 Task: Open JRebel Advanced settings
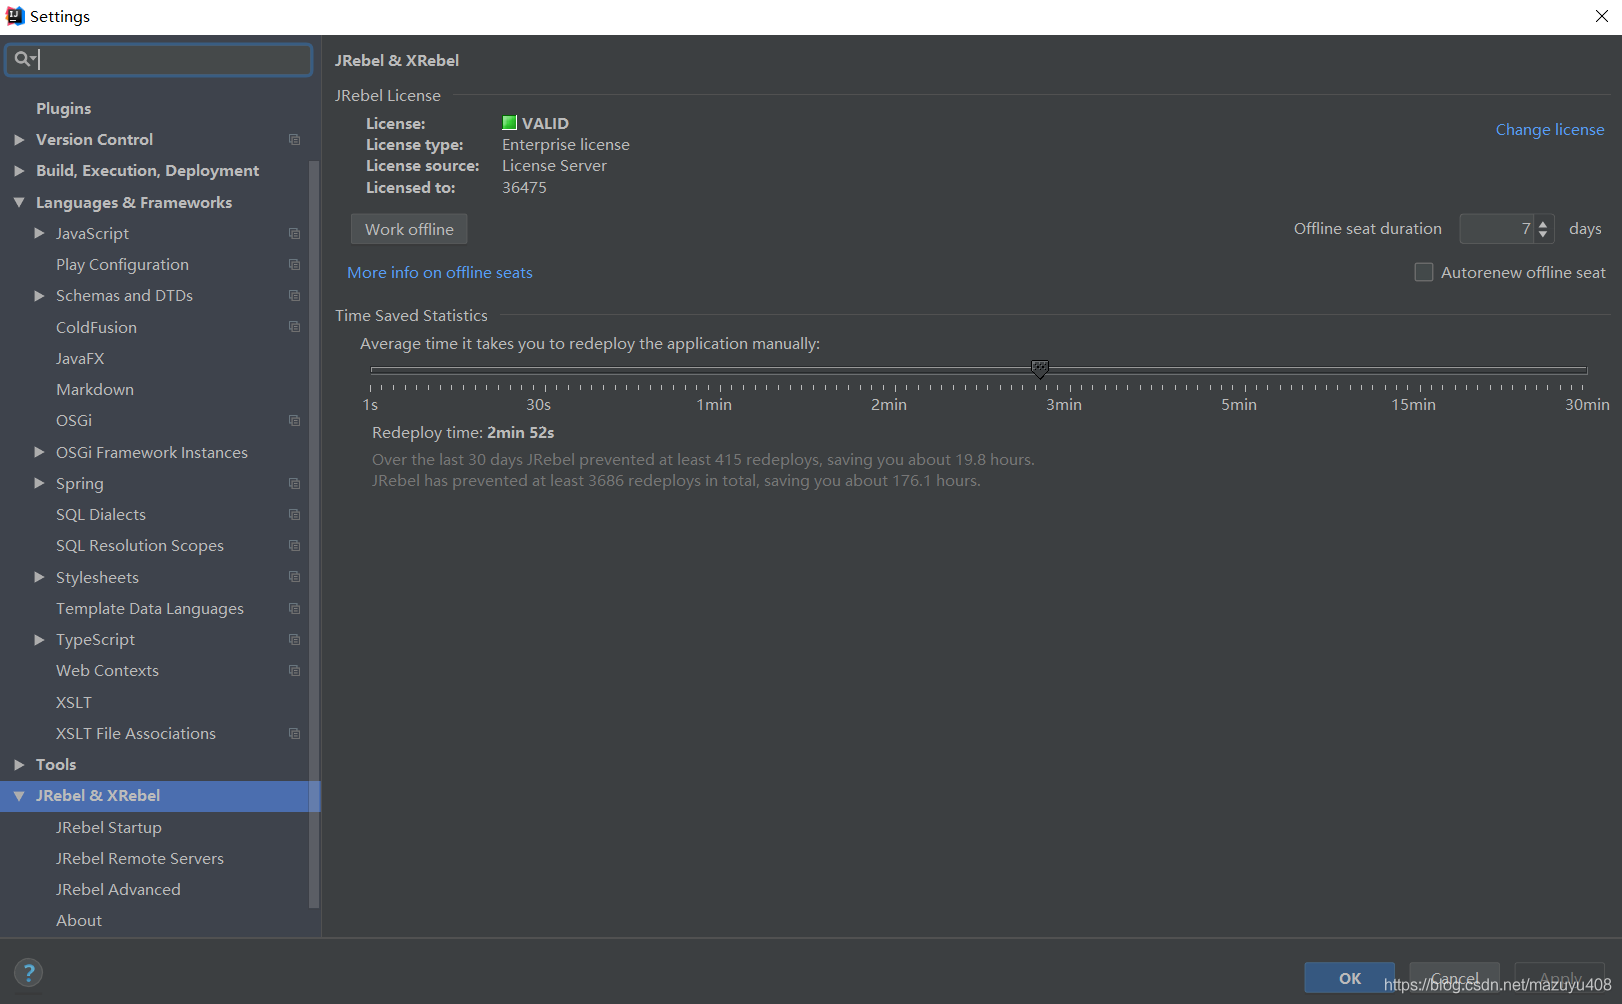pyautogui.click(x=118, y=889)
